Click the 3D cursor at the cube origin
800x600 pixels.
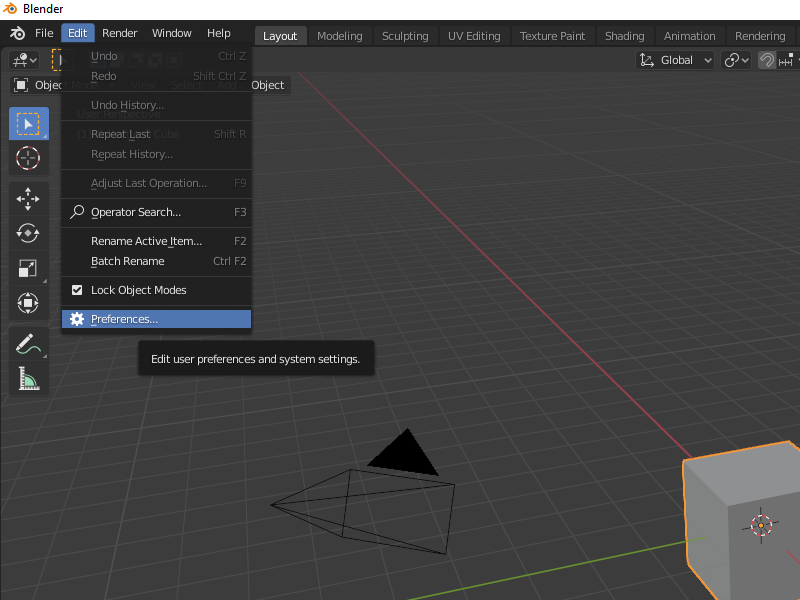coord(761,525)
